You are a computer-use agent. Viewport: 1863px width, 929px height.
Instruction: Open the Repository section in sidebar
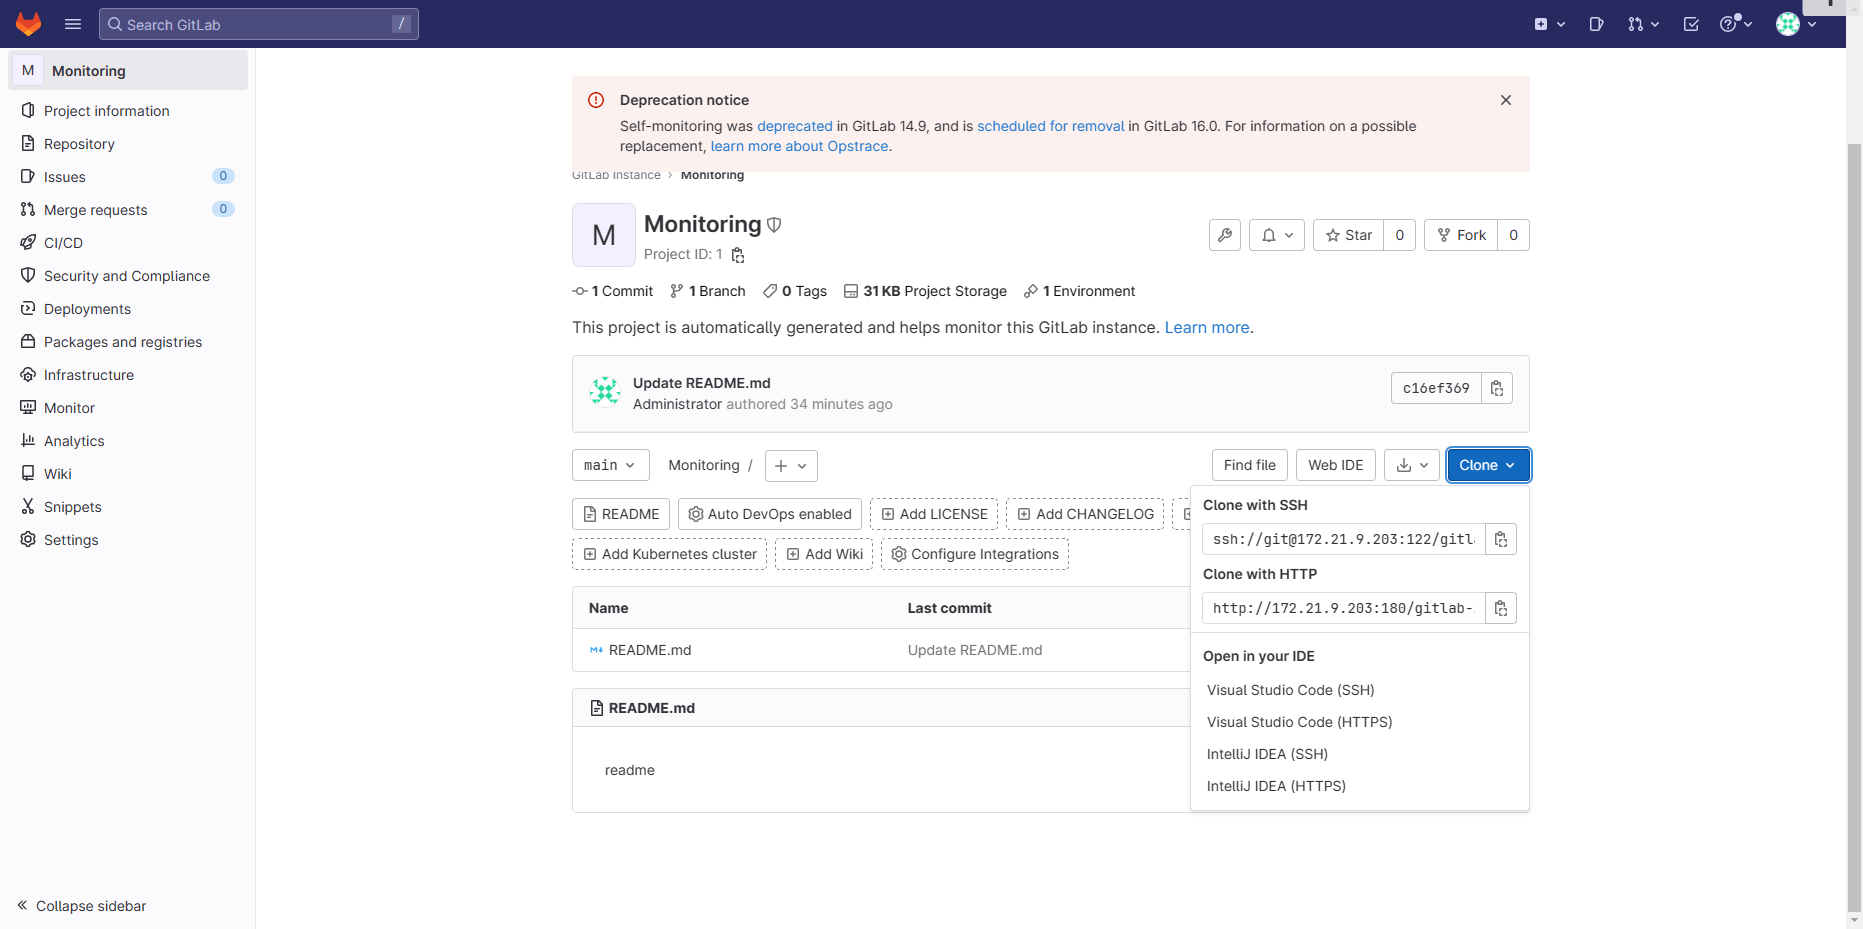78,143
